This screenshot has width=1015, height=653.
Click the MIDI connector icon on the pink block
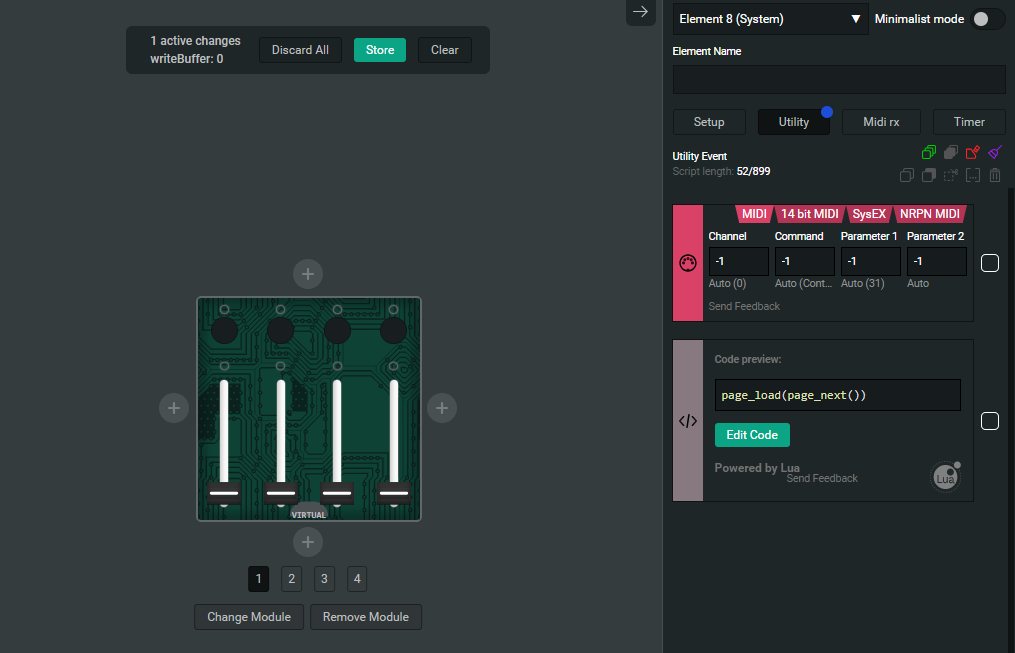pos(688,263)
